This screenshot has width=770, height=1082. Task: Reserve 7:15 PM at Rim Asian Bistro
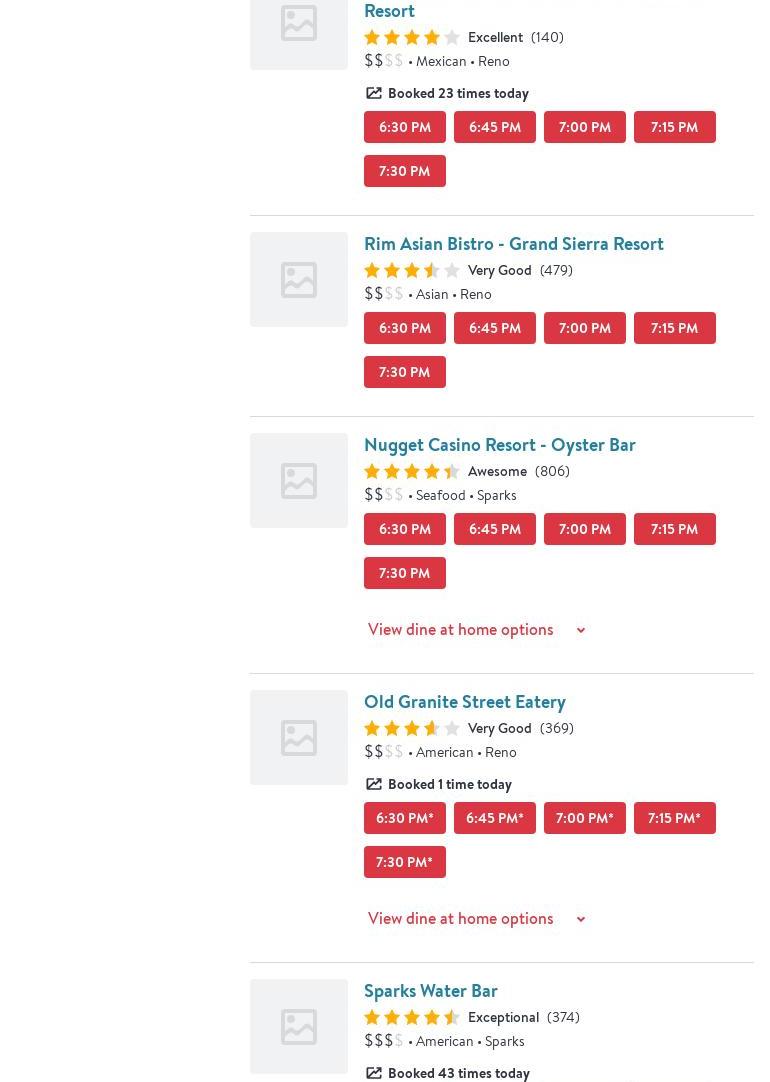(674, 328)
